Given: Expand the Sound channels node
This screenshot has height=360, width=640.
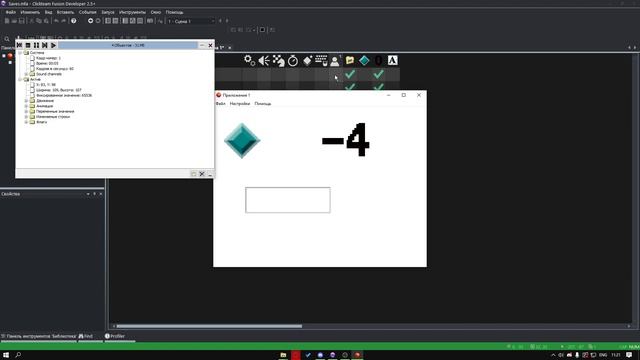Looking at the screenshot, I should 26,74.
